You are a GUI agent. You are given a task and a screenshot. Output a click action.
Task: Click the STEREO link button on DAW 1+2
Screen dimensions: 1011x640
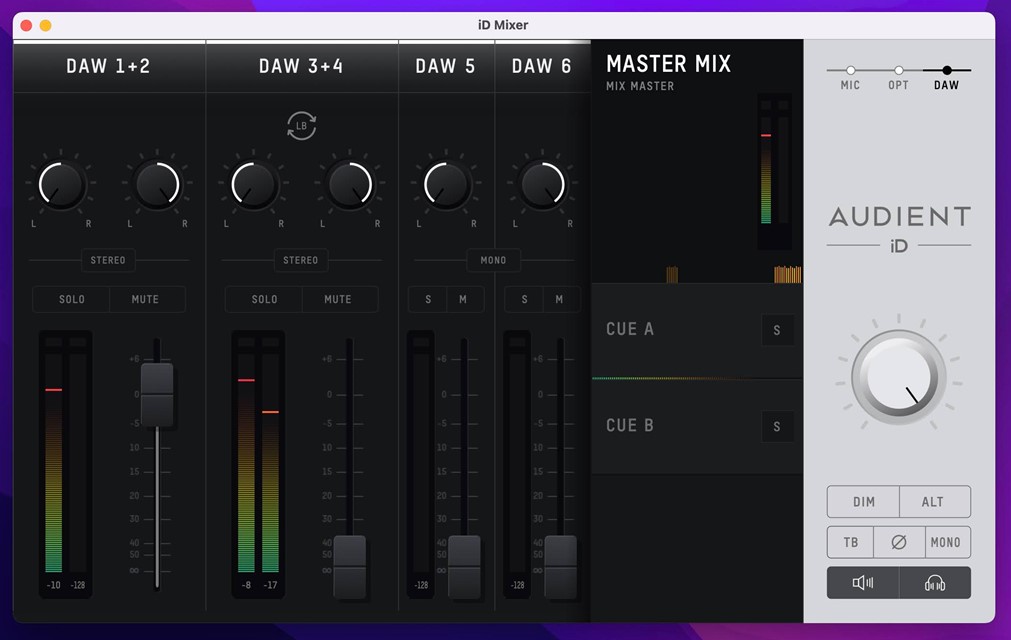coord(108,260)
